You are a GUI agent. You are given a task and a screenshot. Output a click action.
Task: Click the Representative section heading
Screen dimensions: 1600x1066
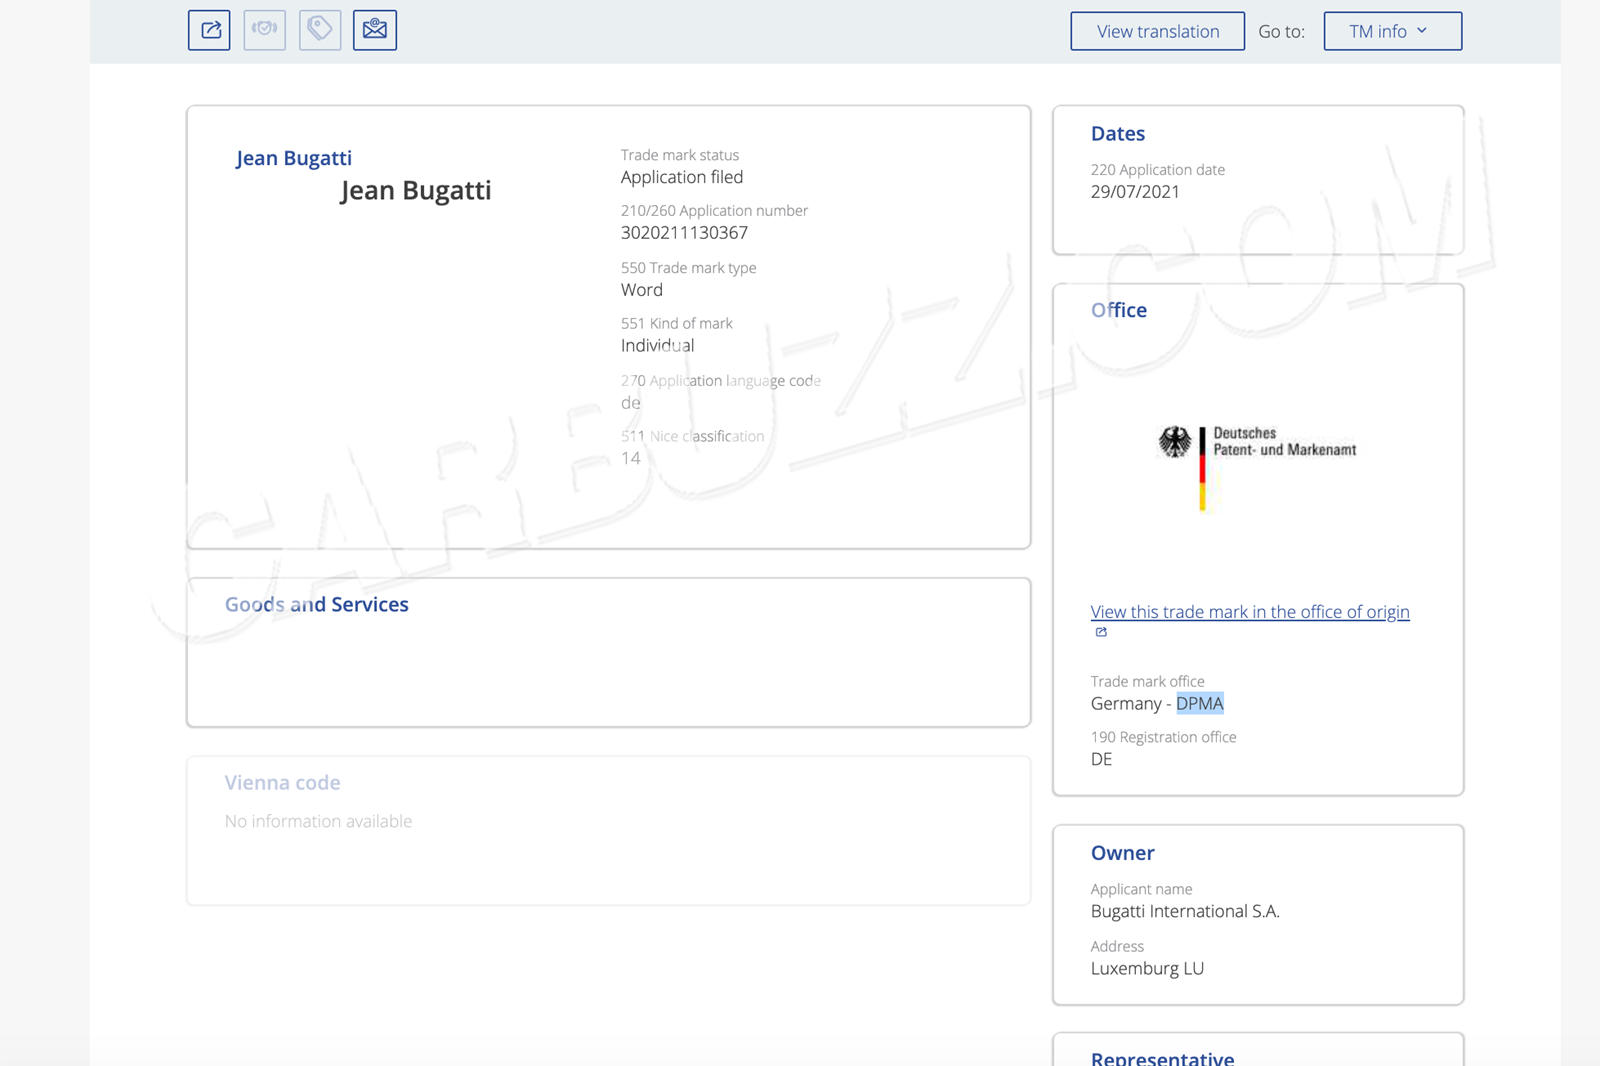click(x=1163, y=1058)
